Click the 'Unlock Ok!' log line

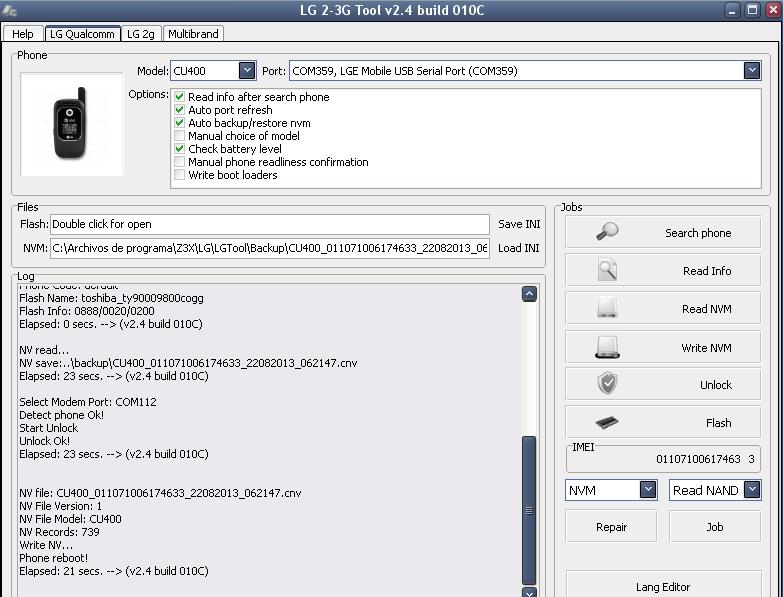pos(44,441)
